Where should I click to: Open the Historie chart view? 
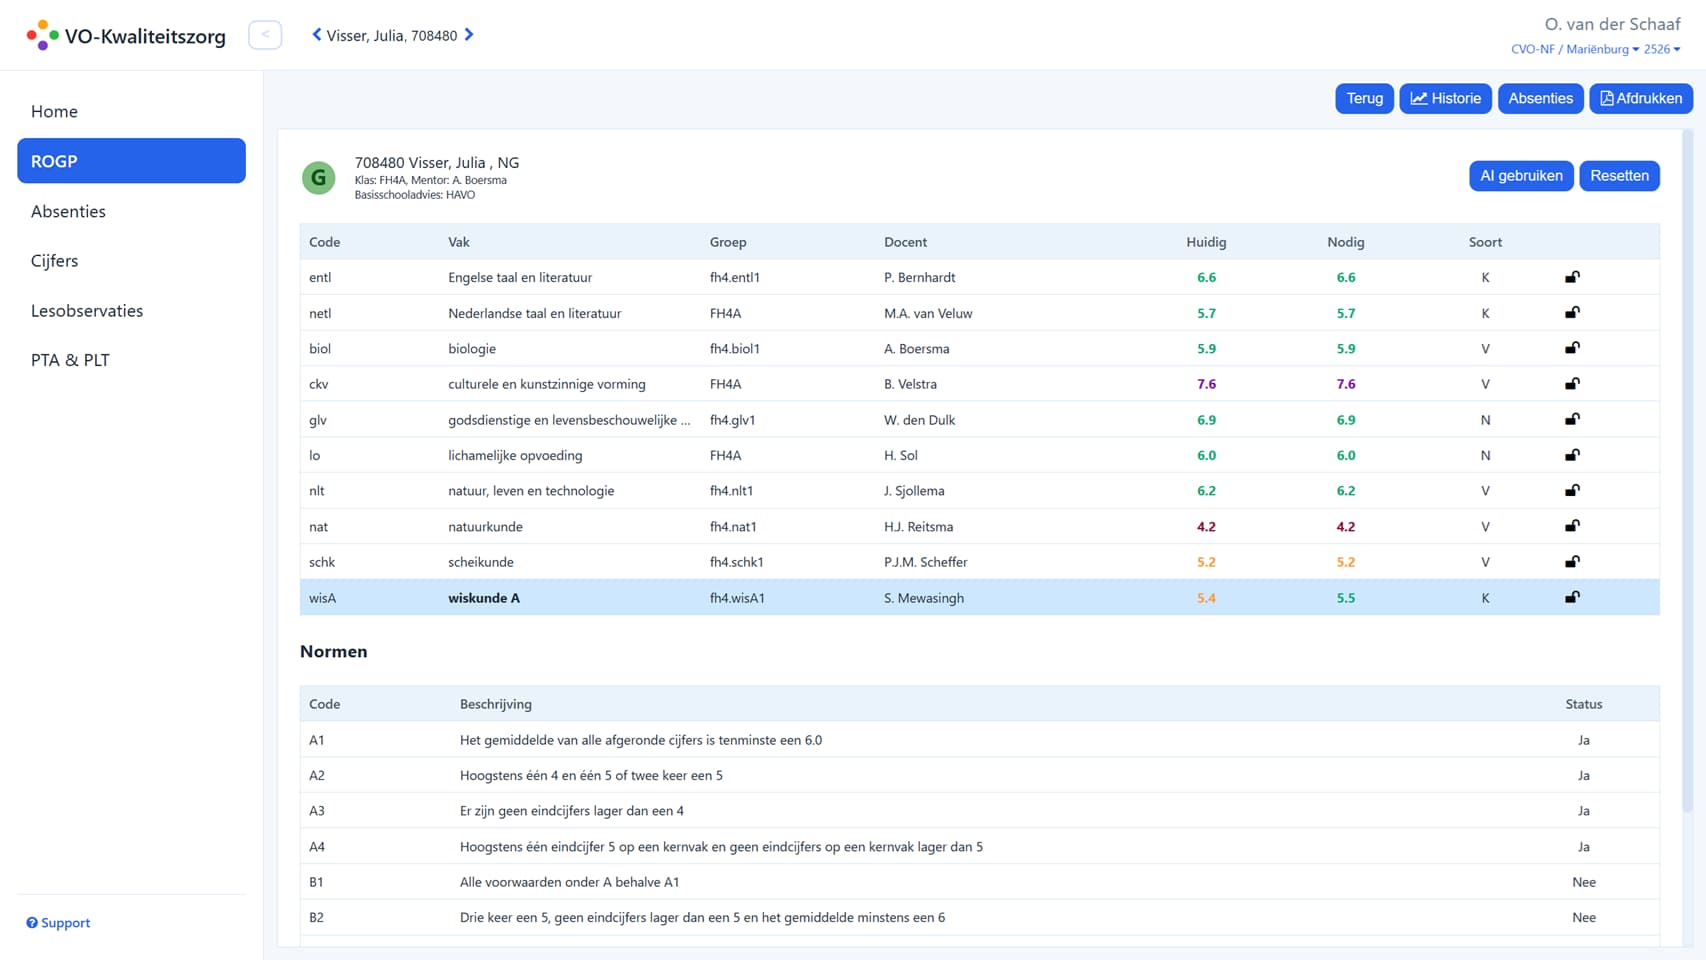1446,98
